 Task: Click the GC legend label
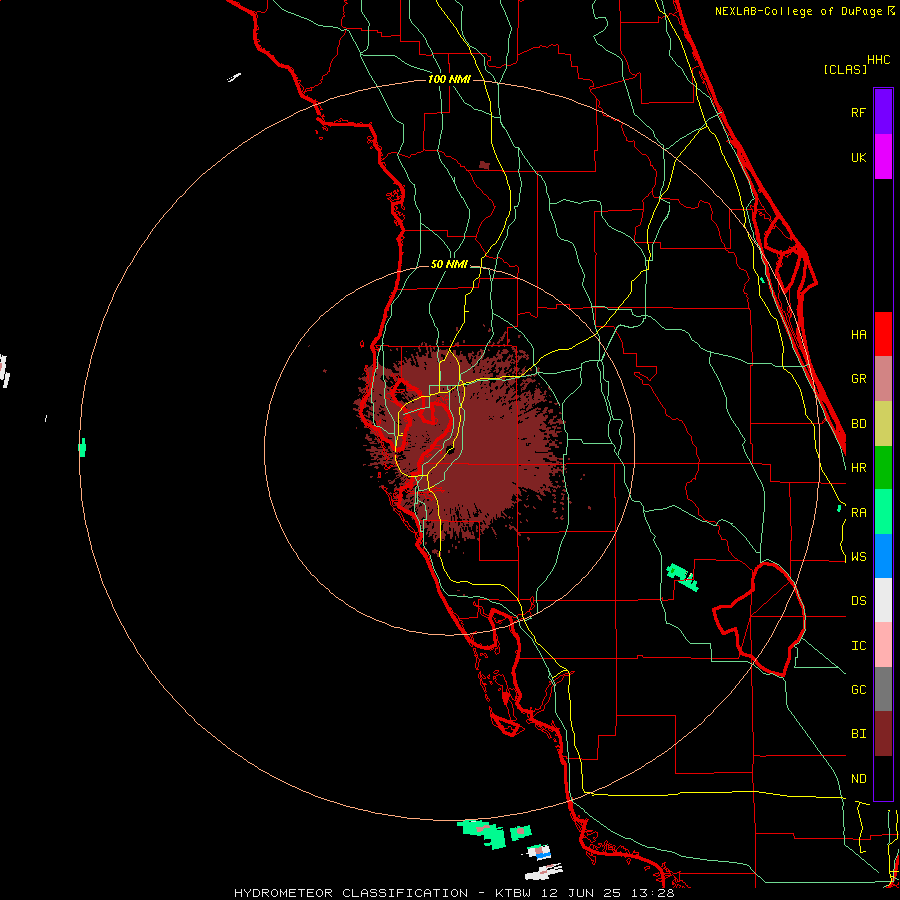[x=858, y=689]
